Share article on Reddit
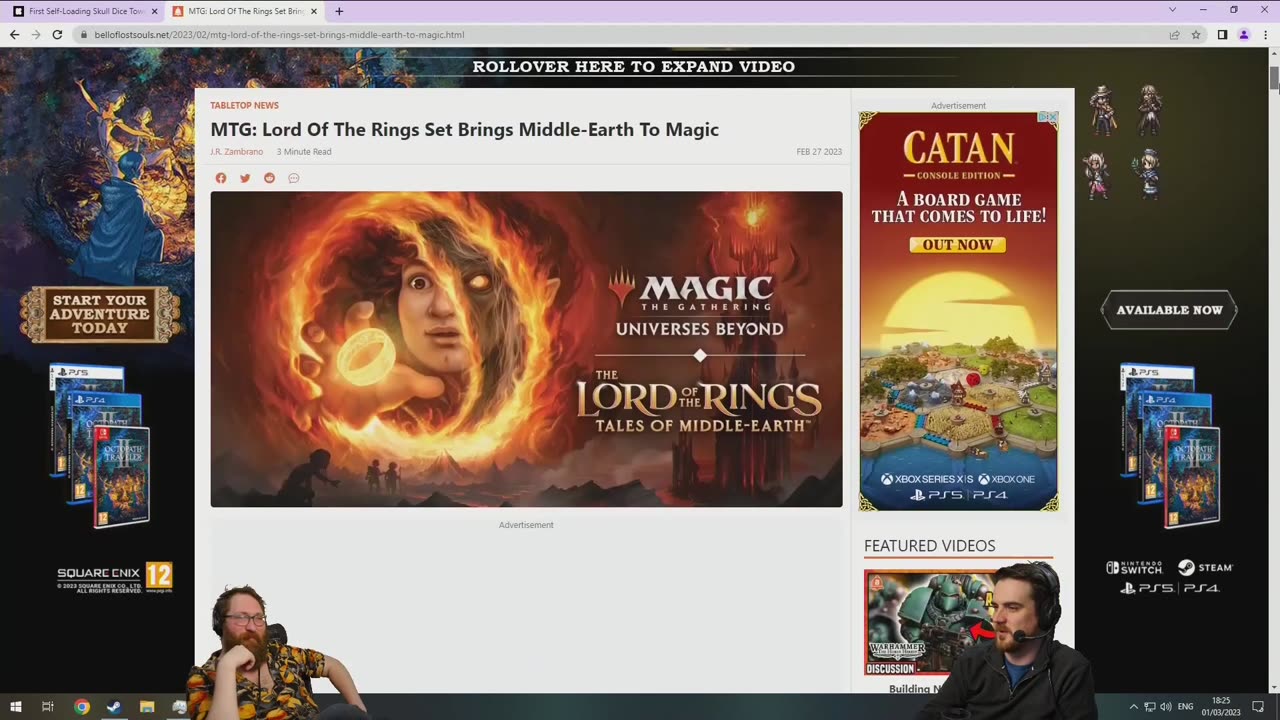This screenshot has height=720, width=1280. 269,178
